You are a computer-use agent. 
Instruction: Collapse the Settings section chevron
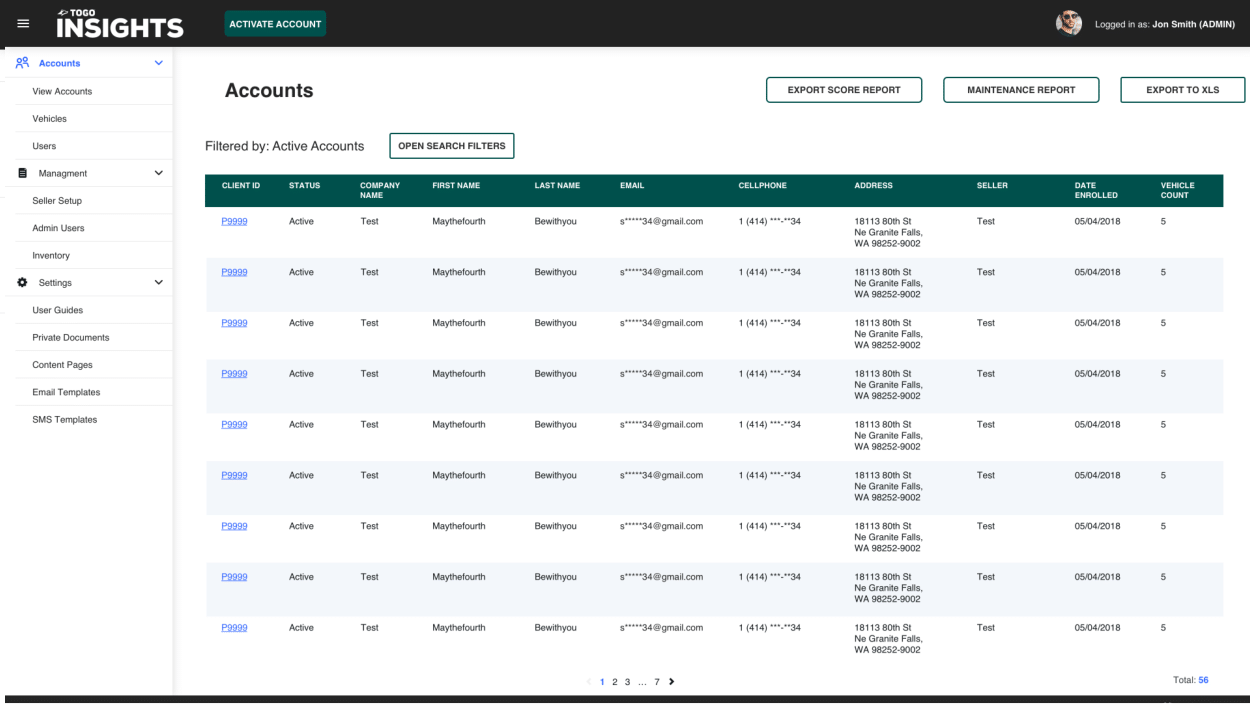pos(158,283)
